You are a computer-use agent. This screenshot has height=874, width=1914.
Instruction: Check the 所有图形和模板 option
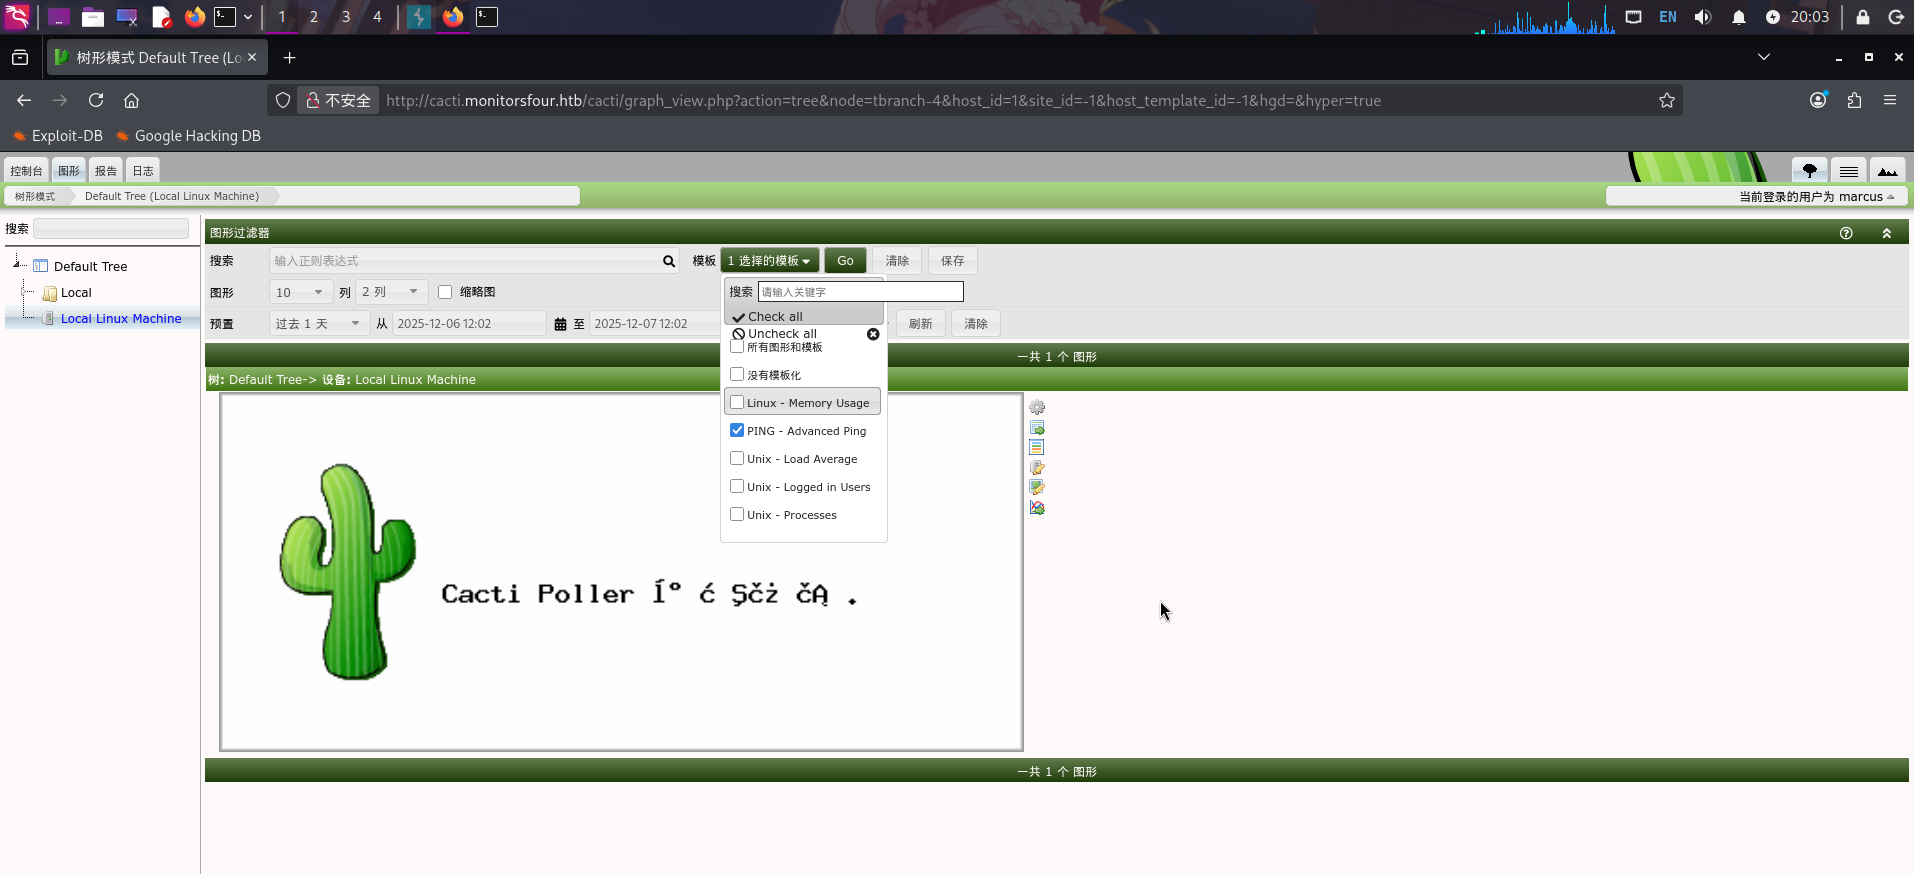pyautogui.click(x=737, y=347)
